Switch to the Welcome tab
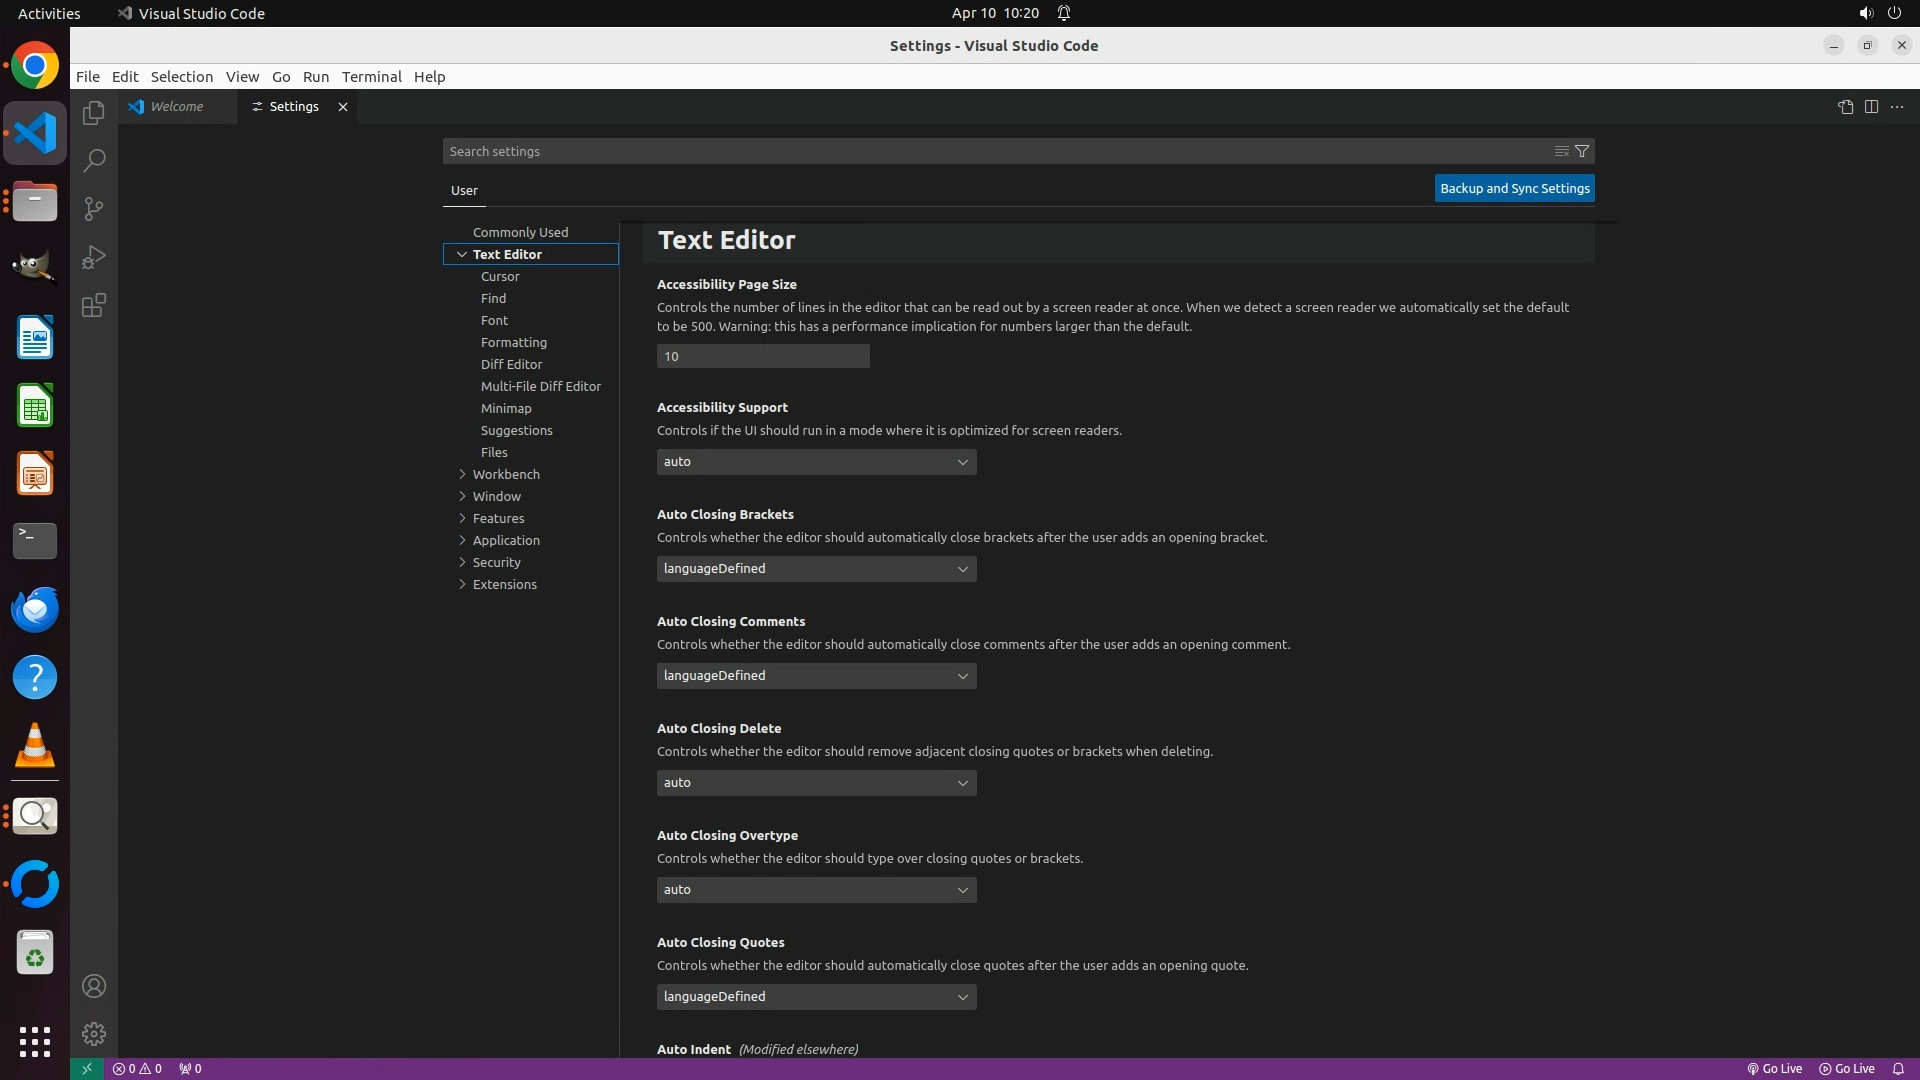Image resolution: width=1920 pixels, height=1080 pixels. [x=177, y=107]
